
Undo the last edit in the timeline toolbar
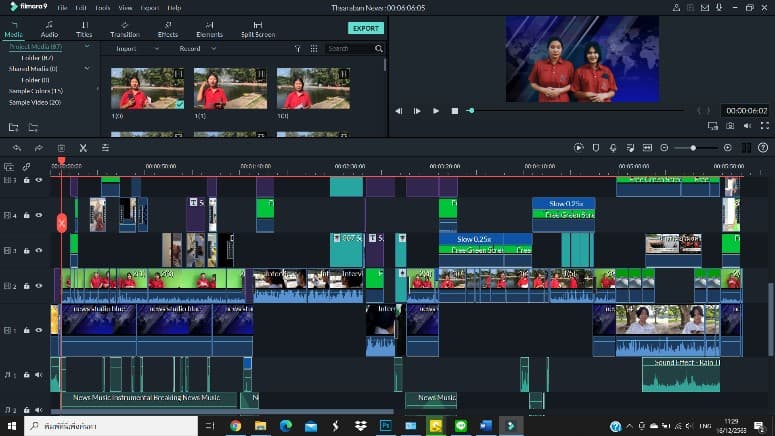17,148
